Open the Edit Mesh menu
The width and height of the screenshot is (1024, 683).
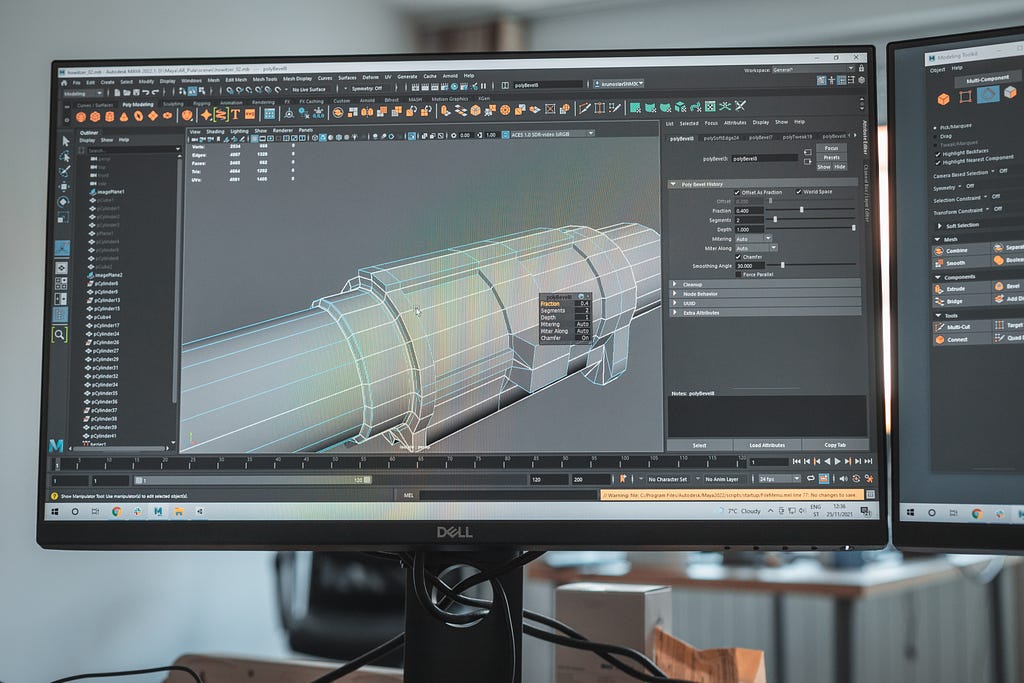pos(236,80)
